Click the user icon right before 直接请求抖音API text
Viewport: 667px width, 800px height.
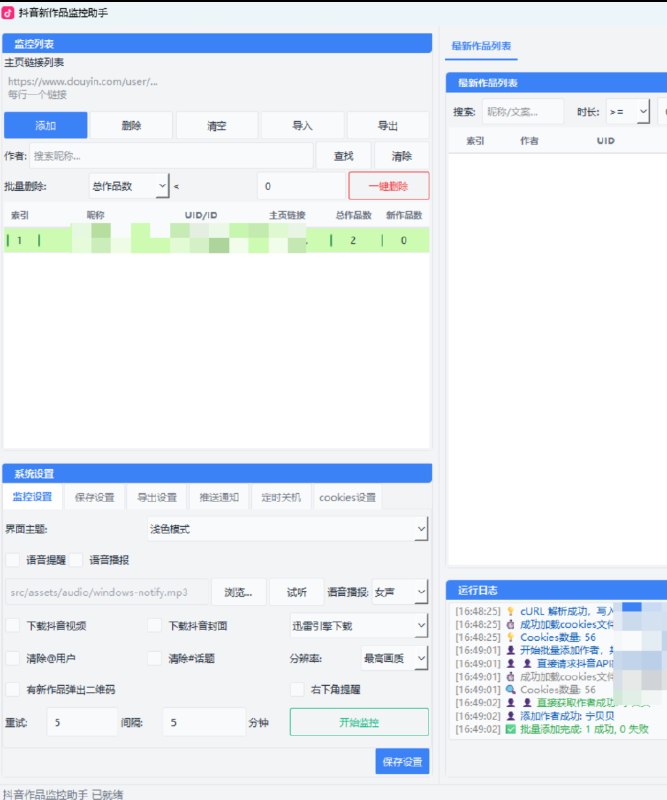click(x=527, y=663)
